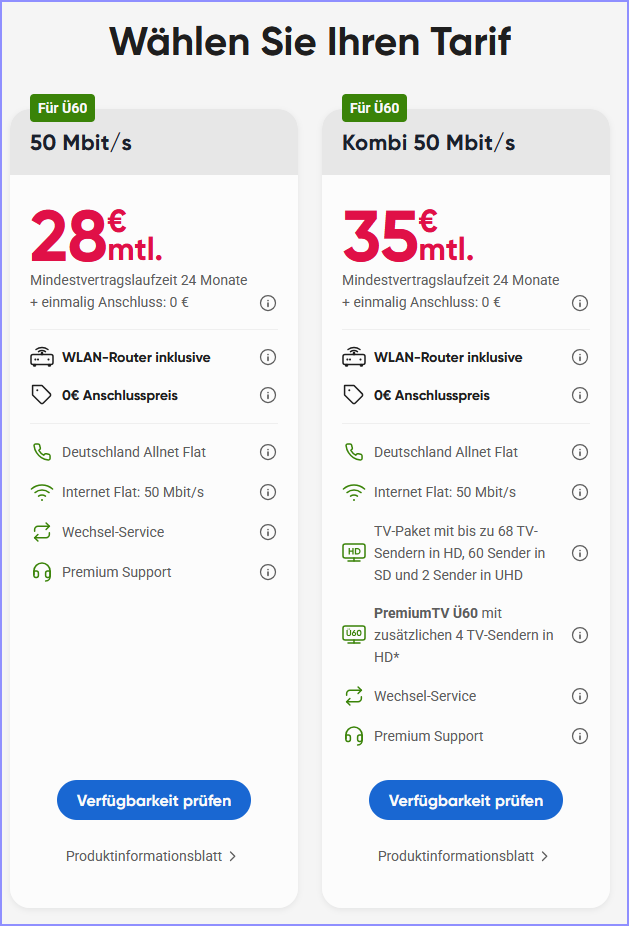Open info for PremiumTV Ü60 feature
Viewport: 629px width, 926px height.
click(x=580, y=635)
